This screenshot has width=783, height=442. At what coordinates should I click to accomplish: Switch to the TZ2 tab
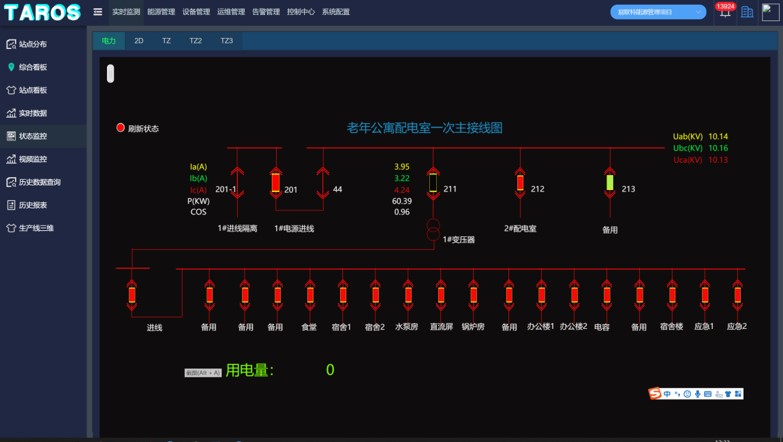tap(195, 41)
